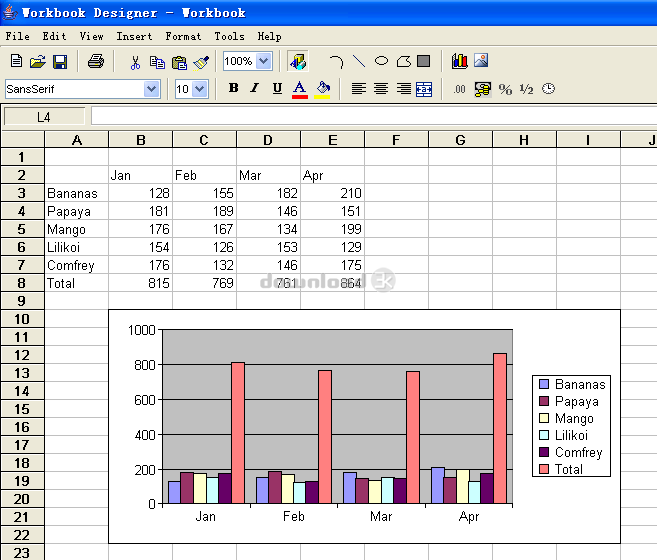
Task: Click the 1000 axis label on chart
Action: [142, 330]
